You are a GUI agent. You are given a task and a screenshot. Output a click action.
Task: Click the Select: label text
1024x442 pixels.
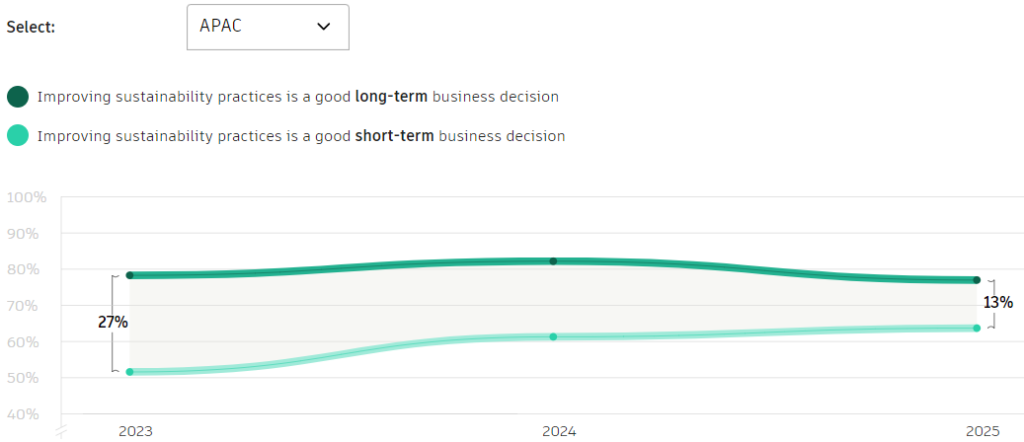[x=31, y=27]
